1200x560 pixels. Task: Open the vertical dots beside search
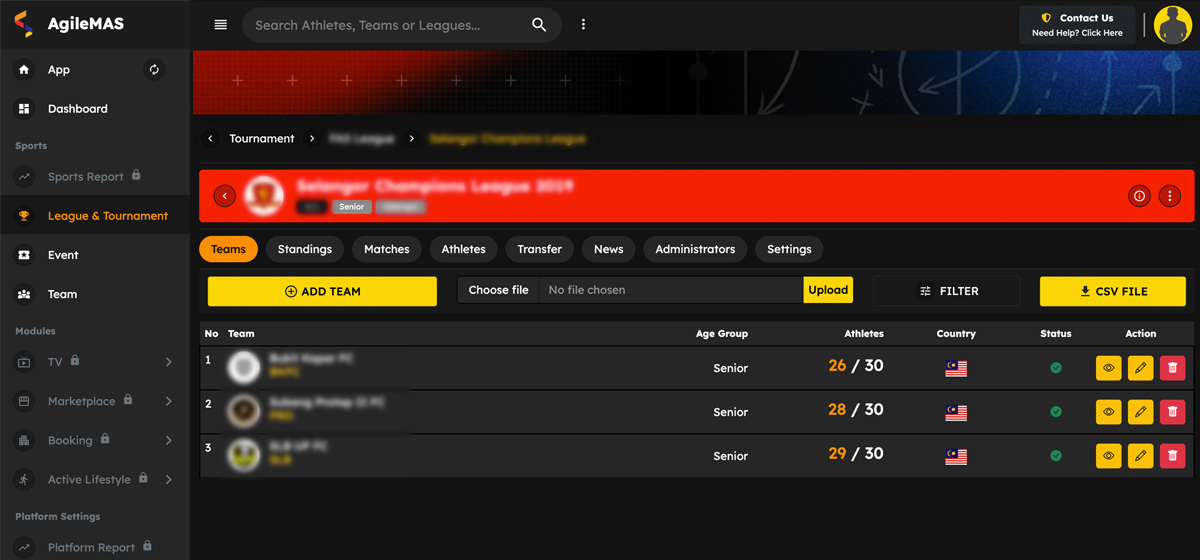click(583, 25)
